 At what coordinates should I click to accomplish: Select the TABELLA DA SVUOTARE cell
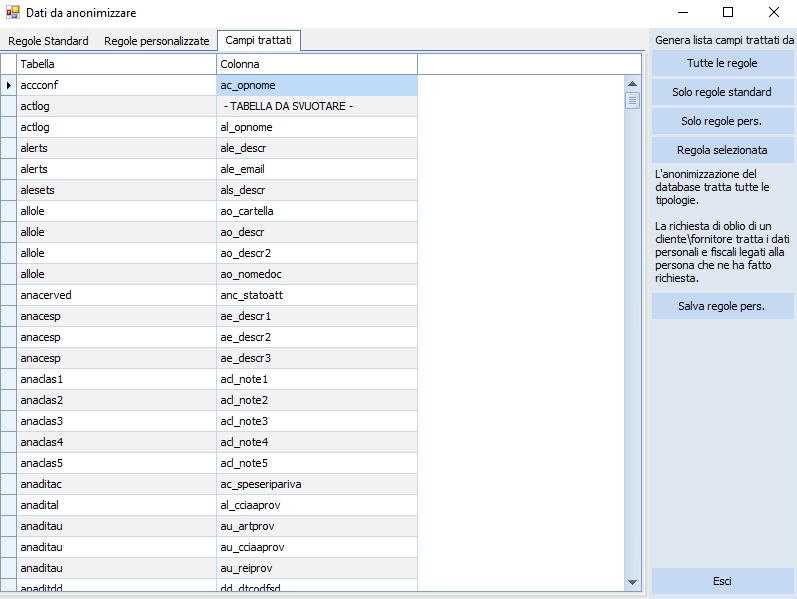(316, 107)
